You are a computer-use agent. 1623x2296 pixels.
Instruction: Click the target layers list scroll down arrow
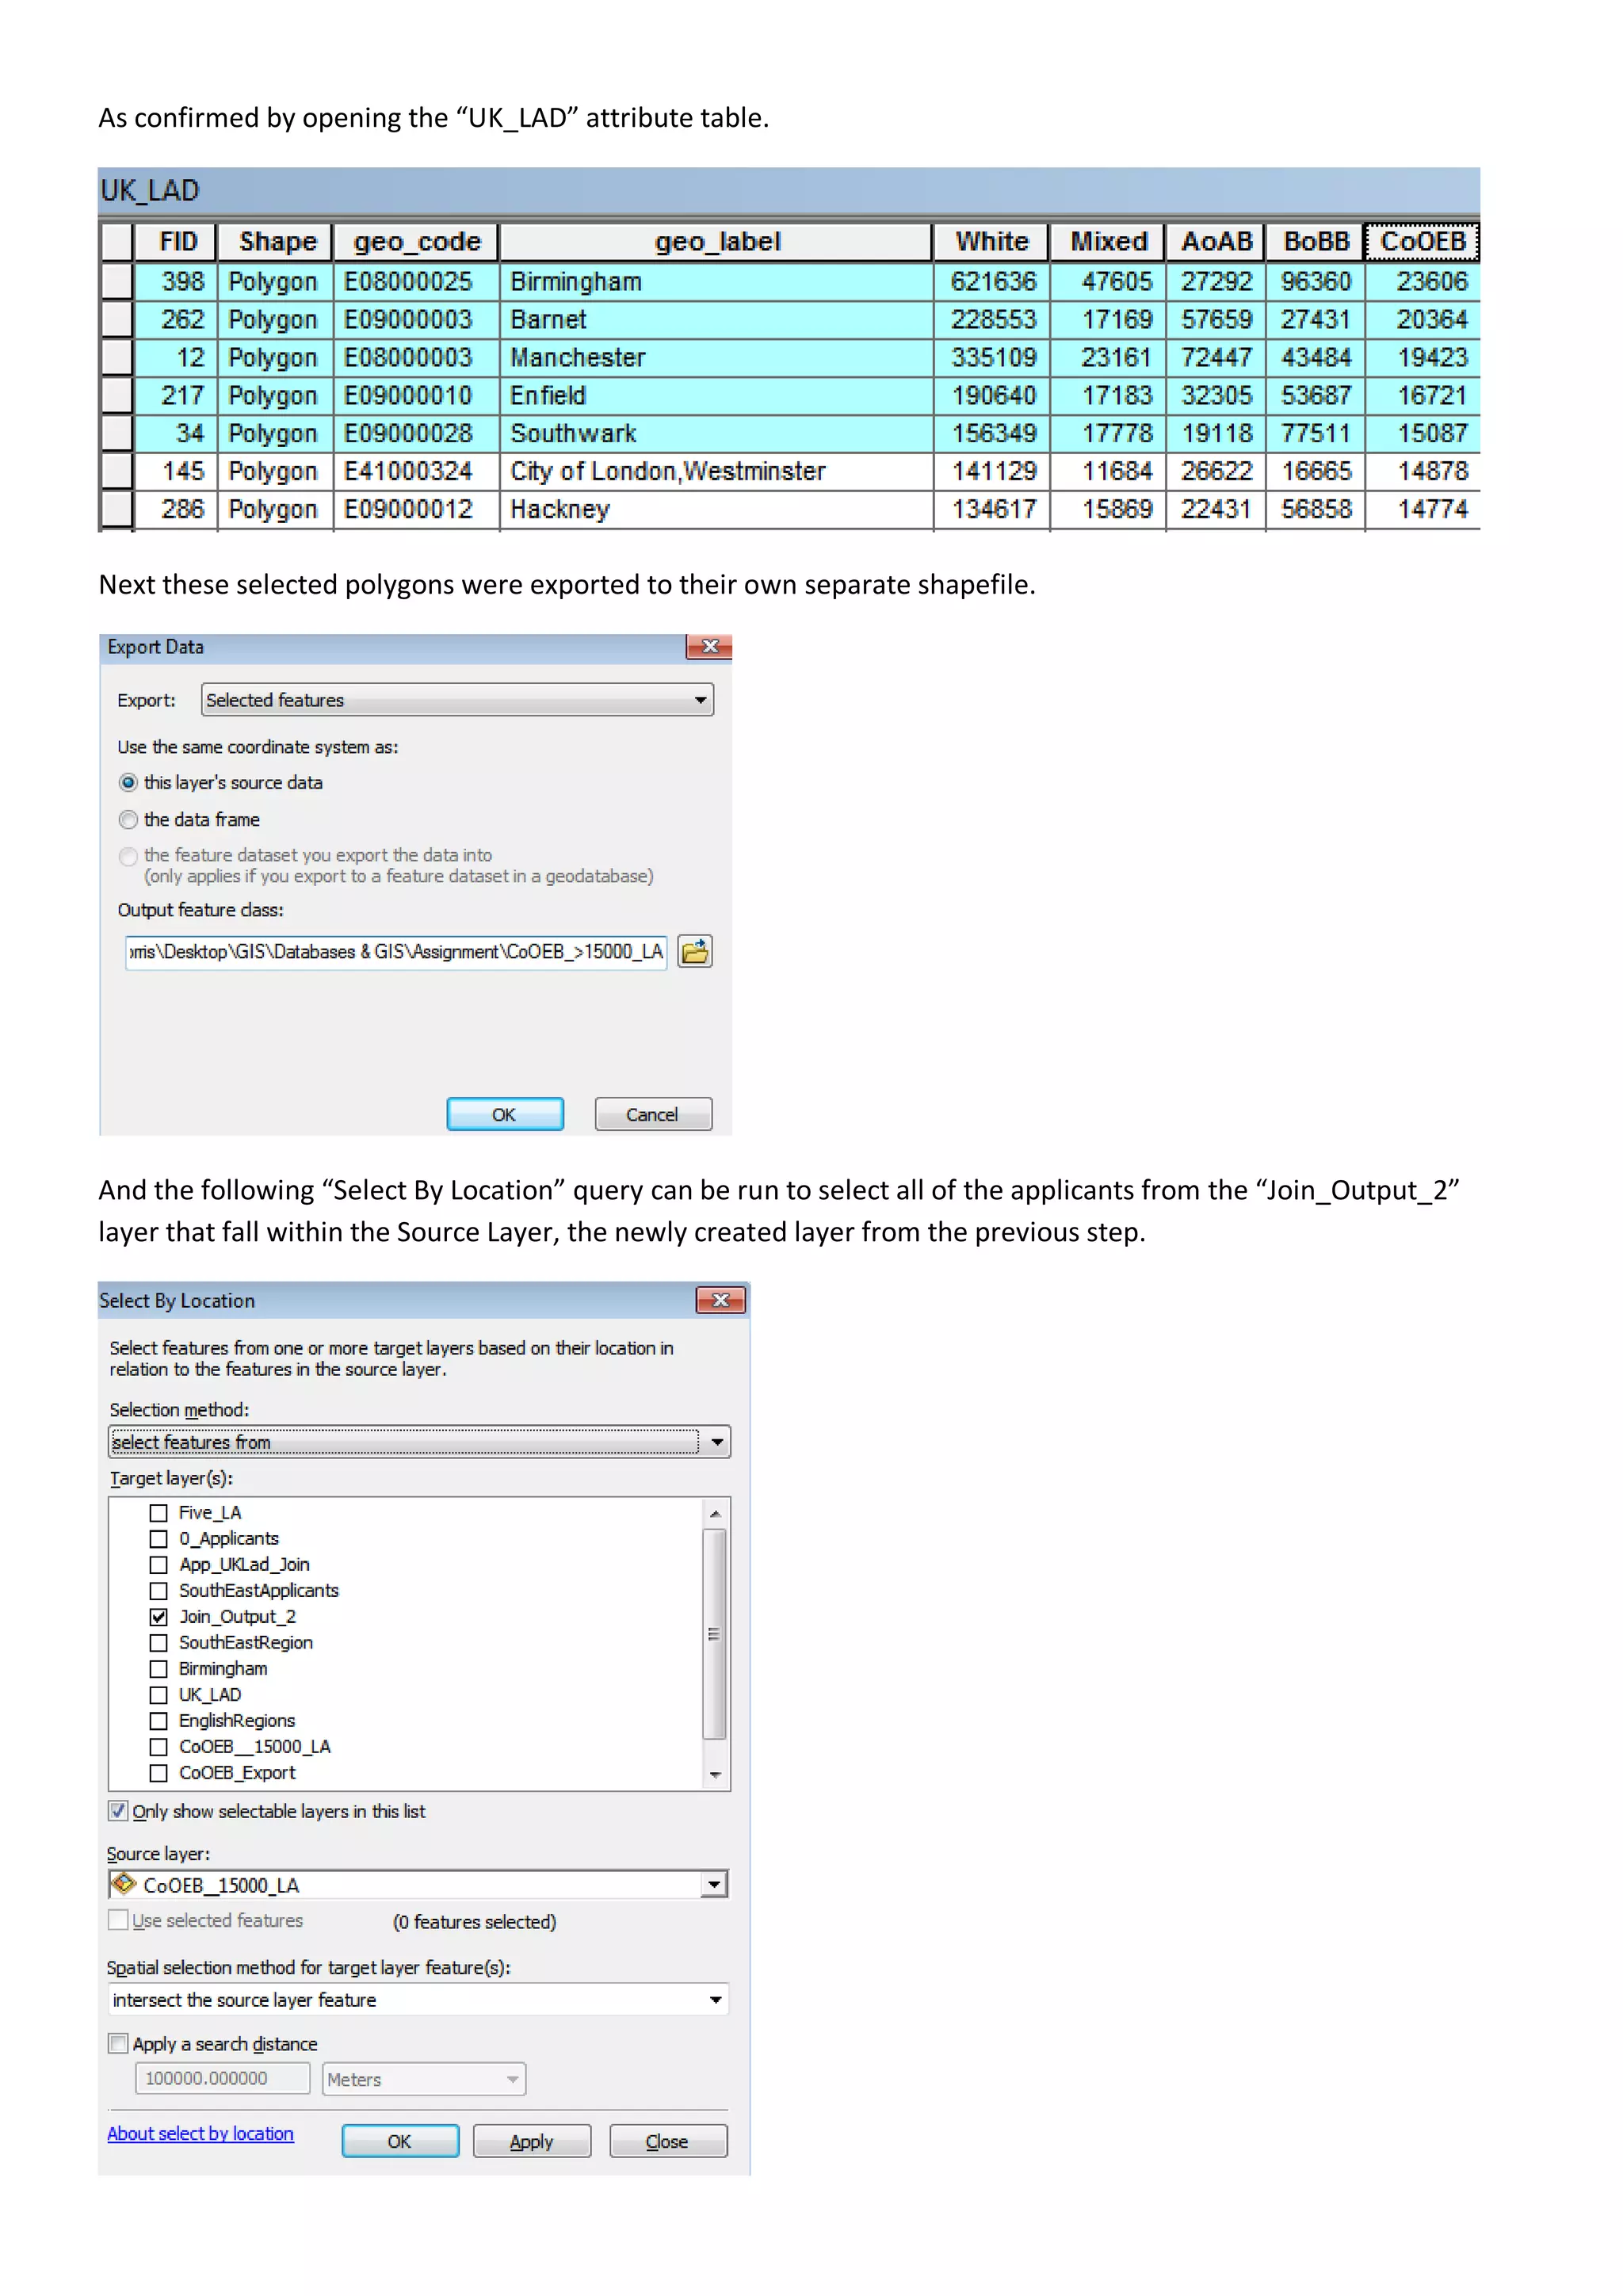pyautogui.click(x=715, y=1775)
